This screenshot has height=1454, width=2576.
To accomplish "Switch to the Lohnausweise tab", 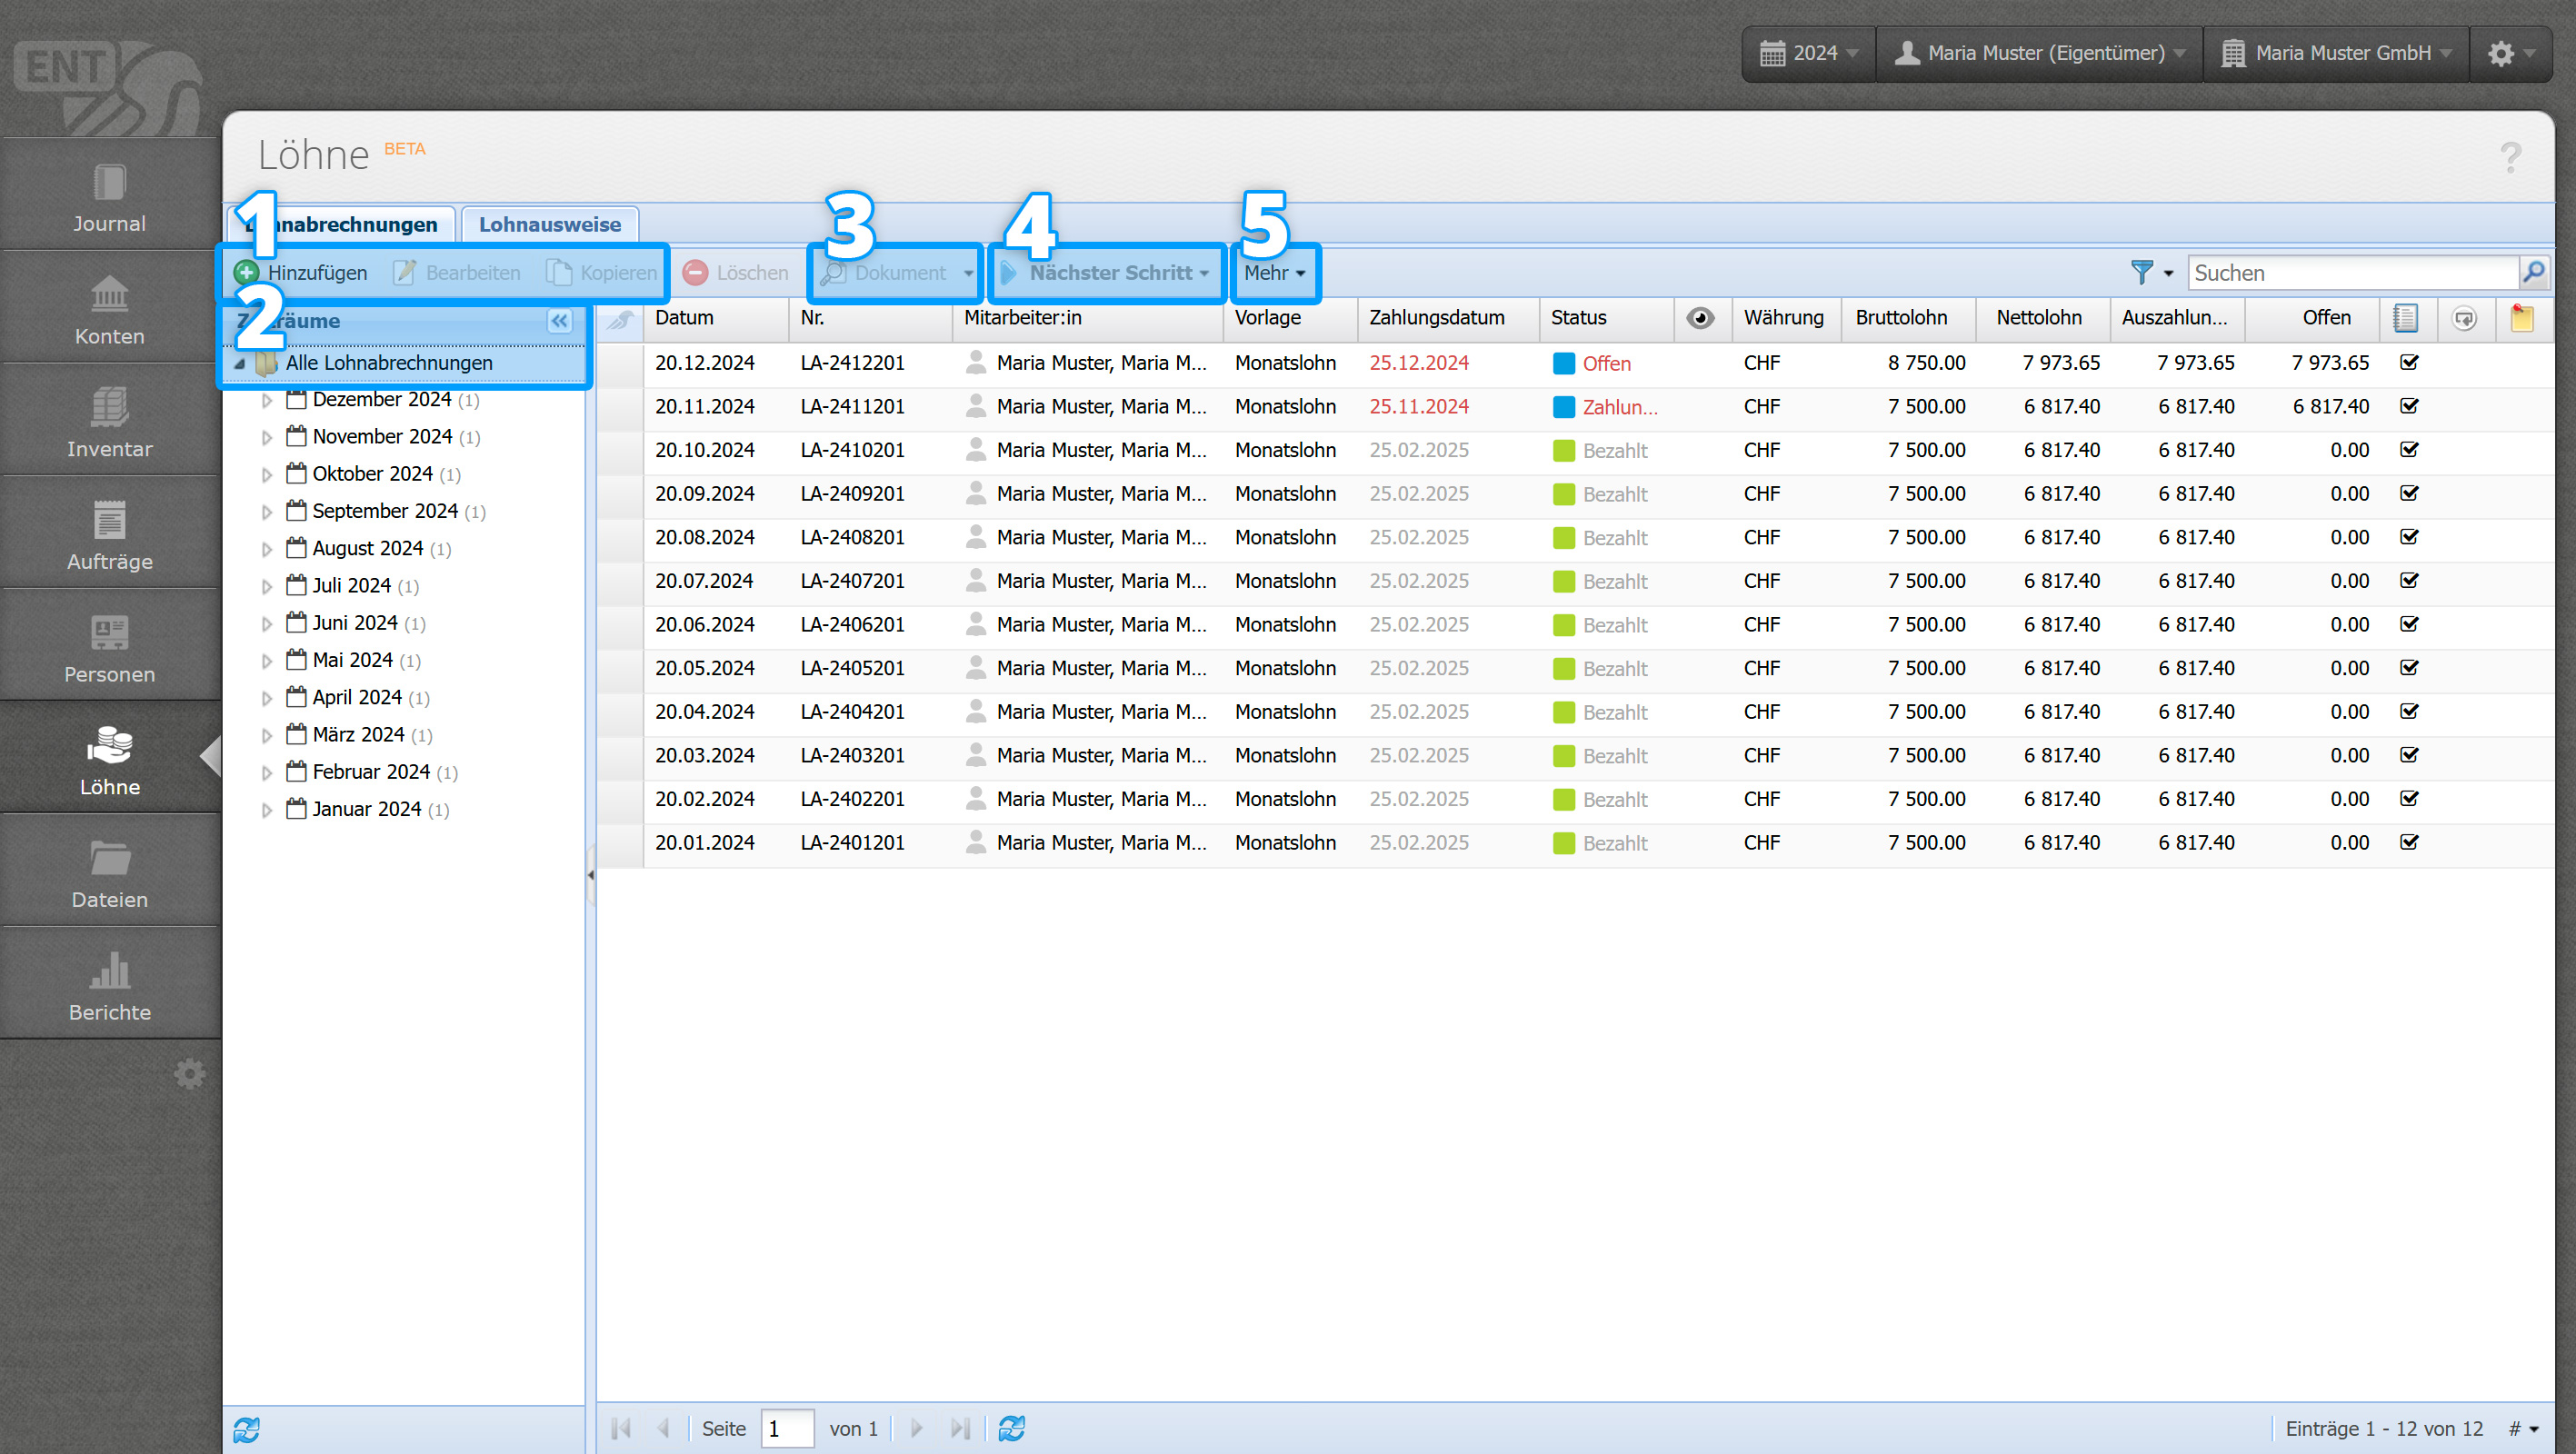I will (x=549, y=224).
